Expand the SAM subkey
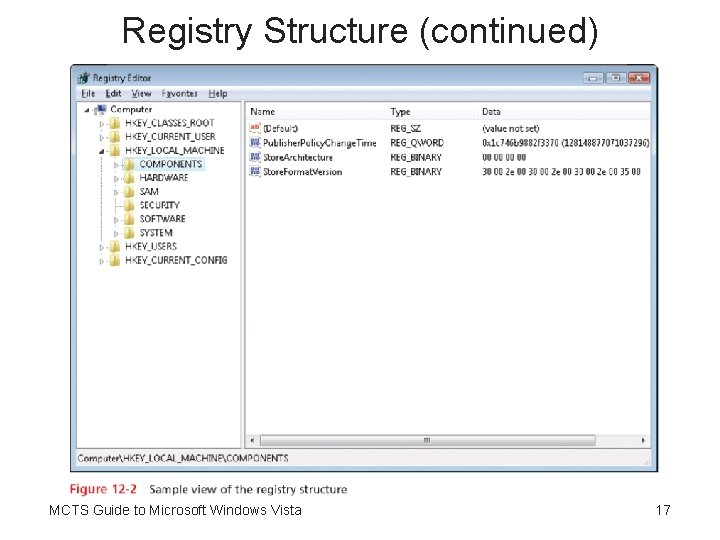 point(116,192)
